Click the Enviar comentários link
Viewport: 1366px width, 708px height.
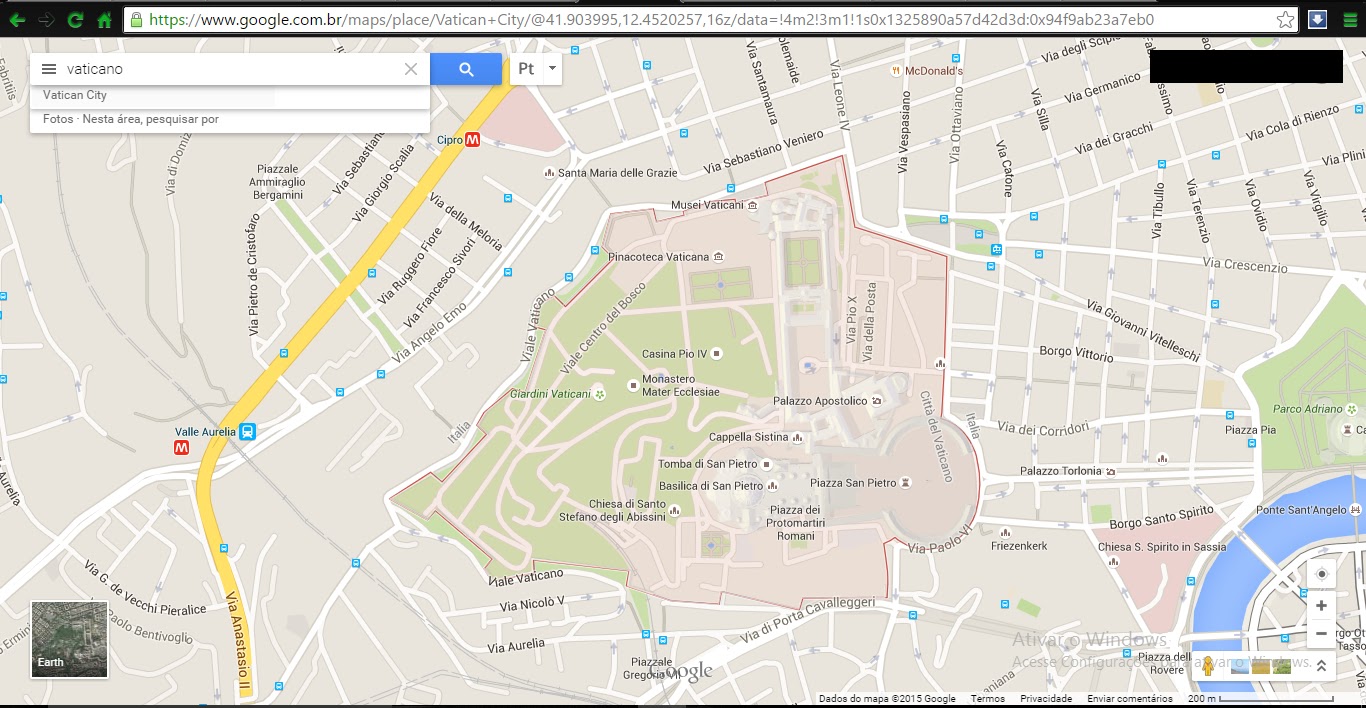(x=1130, y=699)
